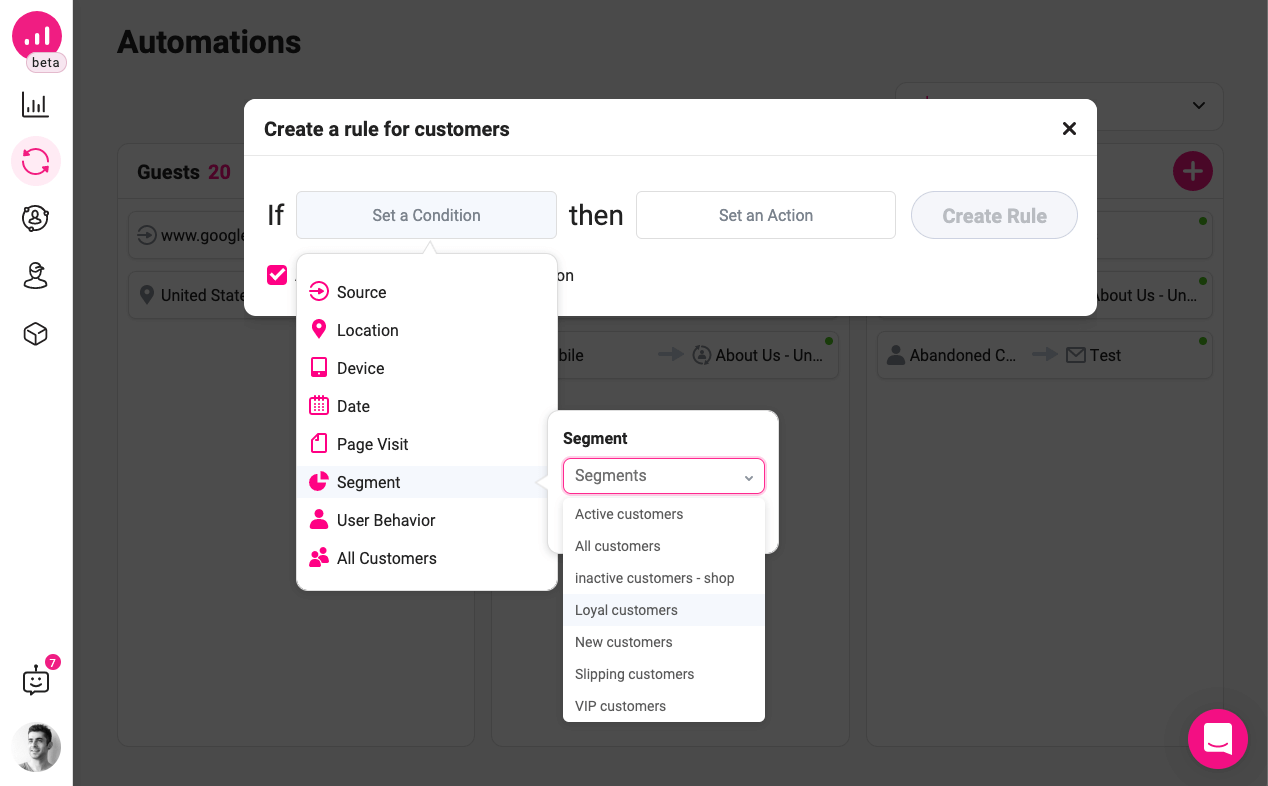Open the live chat bubble widget
The height and width of the screenshot is (786, 1268).
1218,739
